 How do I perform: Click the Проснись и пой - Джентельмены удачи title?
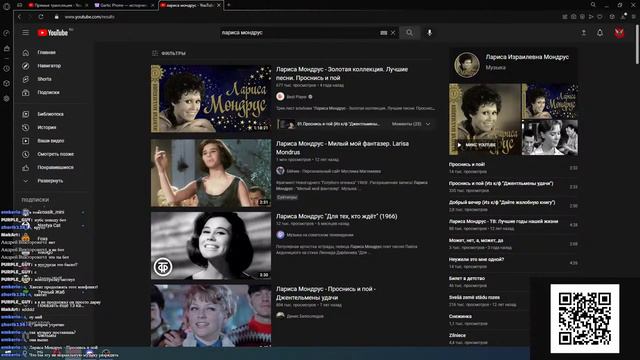pyautogui.click(x=326, y=293)
